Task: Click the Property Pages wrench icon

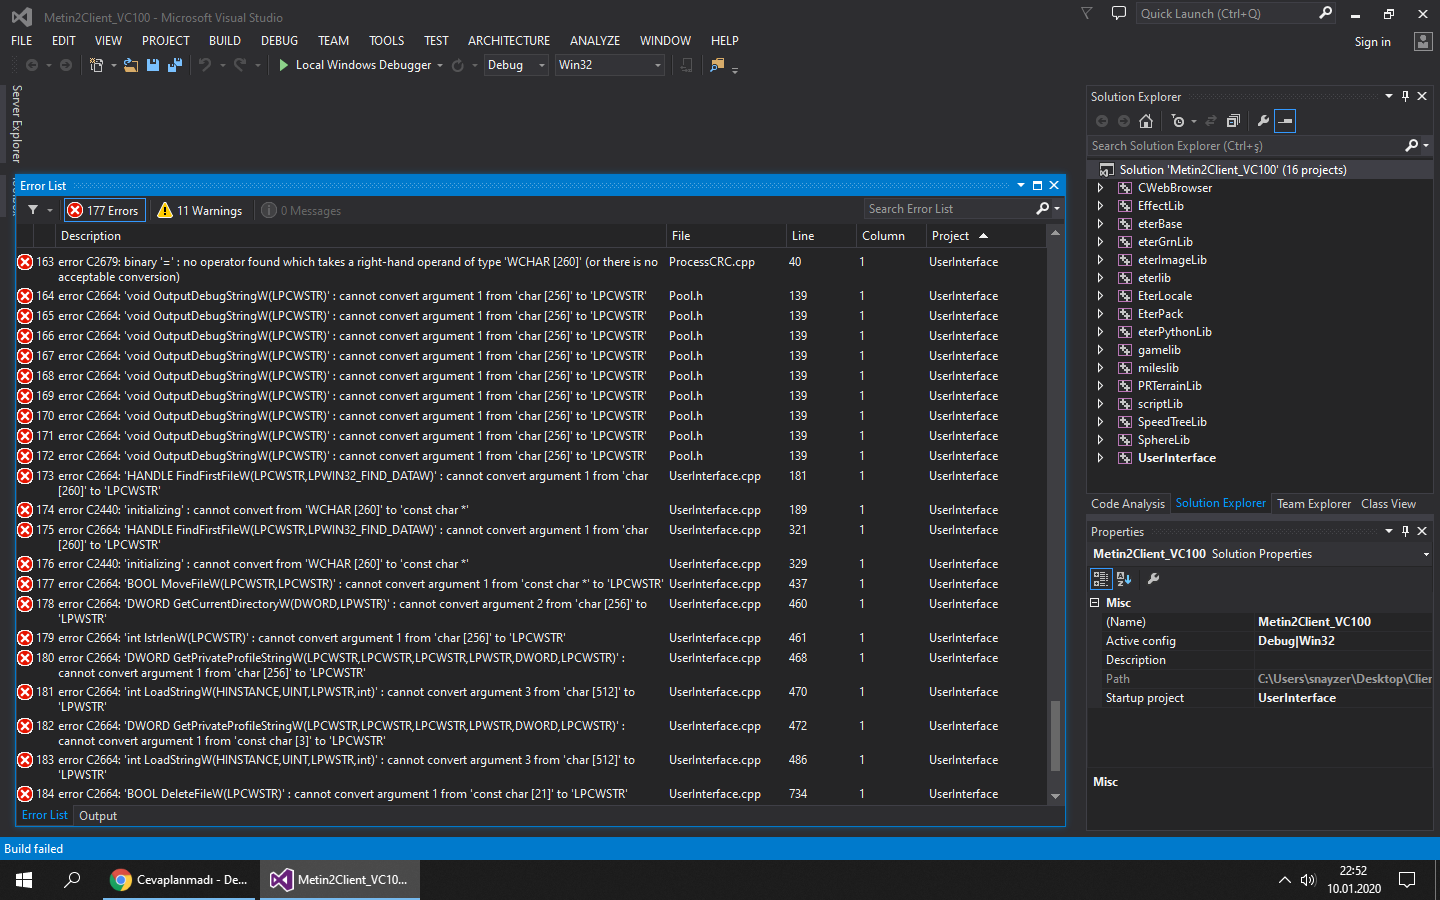Action: (x=1153, y=579)
